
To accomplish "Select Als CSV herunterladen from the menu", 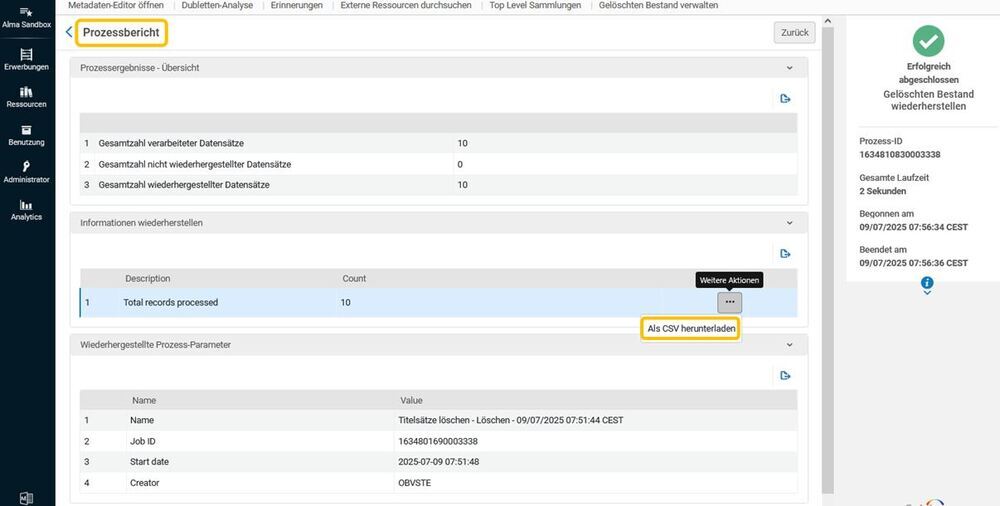I will tap(691, 329).
